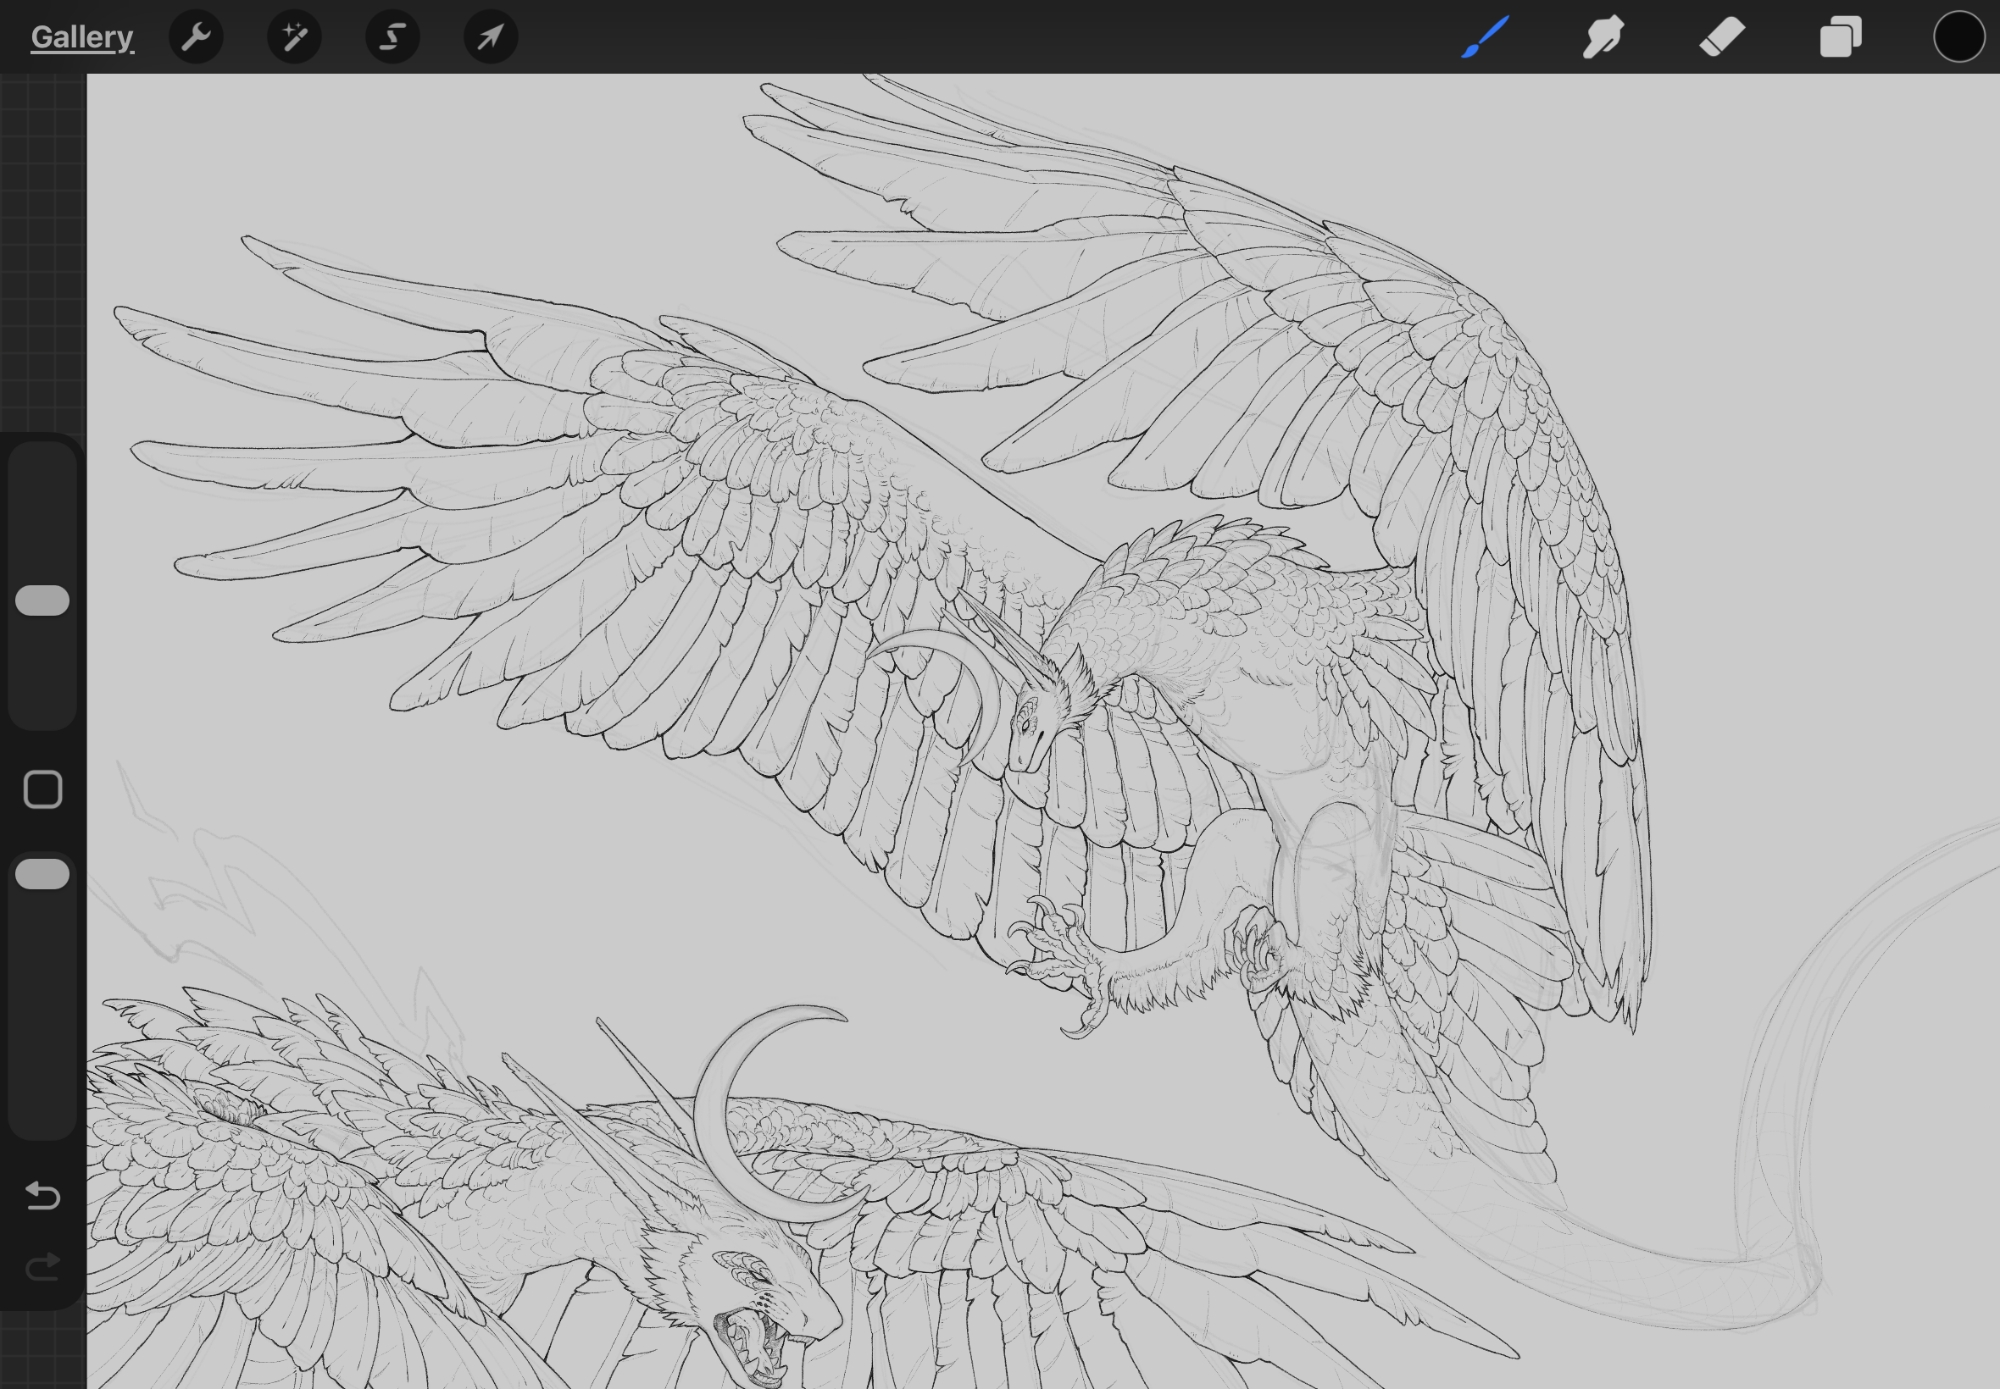
Task: Open the black active color swatch
Action: pyautogui.click(x=1958, y=38)
